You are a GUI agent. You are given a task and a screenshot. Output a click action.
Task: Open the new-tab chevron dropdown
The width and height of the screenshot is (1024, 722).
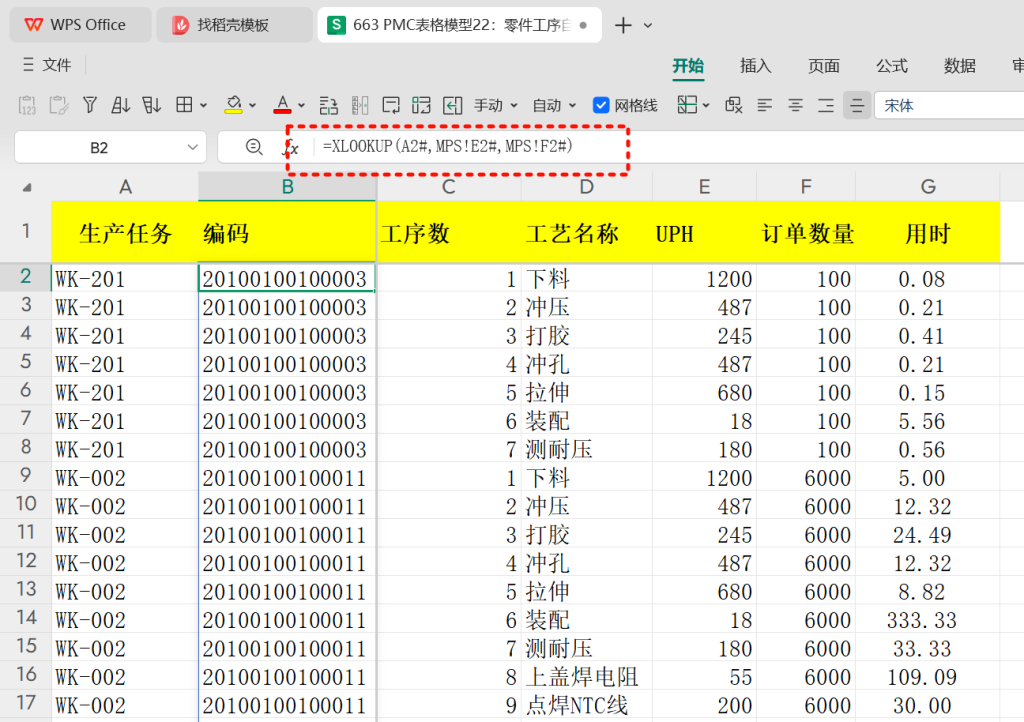pyautogui.click(x=648, y=25)
